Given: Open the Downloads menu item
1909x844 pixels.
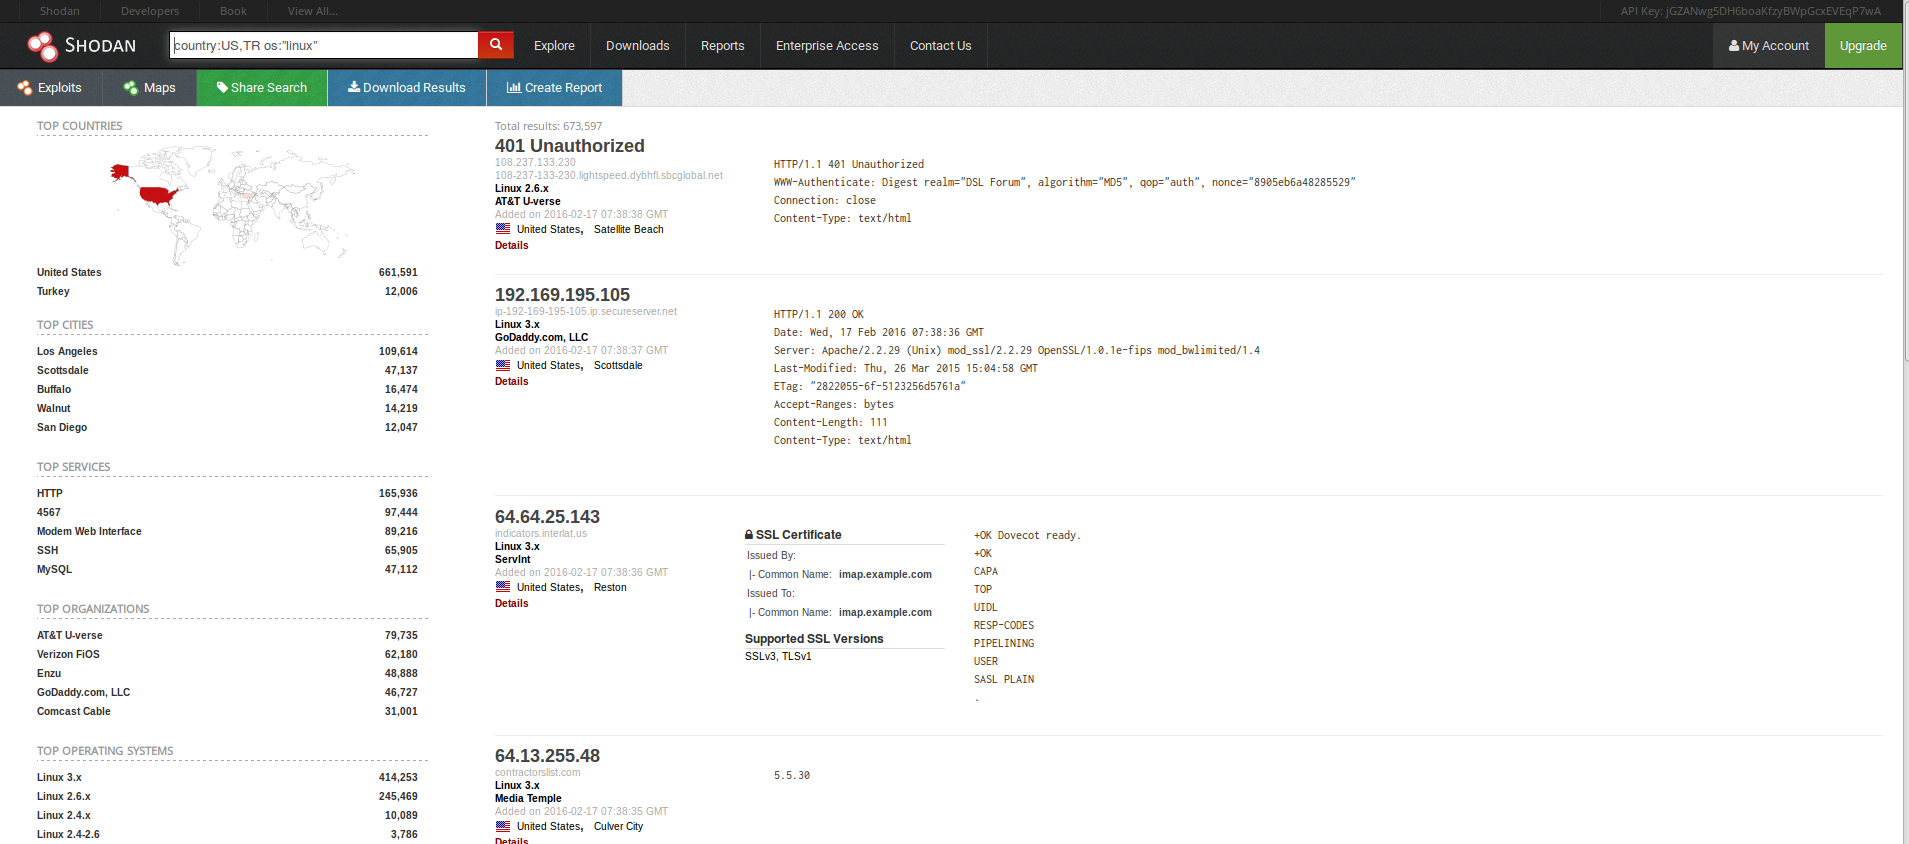Looking at the screenshot, I should [x=638, y=46].
